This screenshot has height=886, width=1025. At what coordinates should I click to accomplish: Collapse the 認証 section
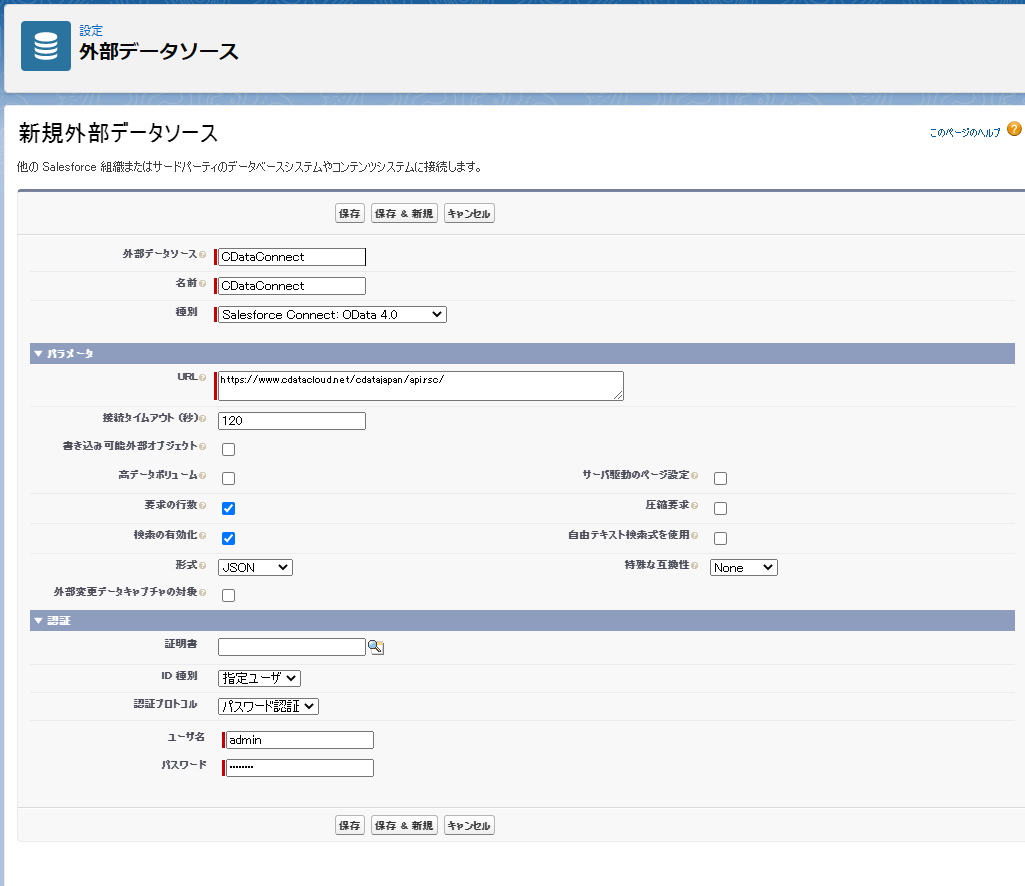36,618
